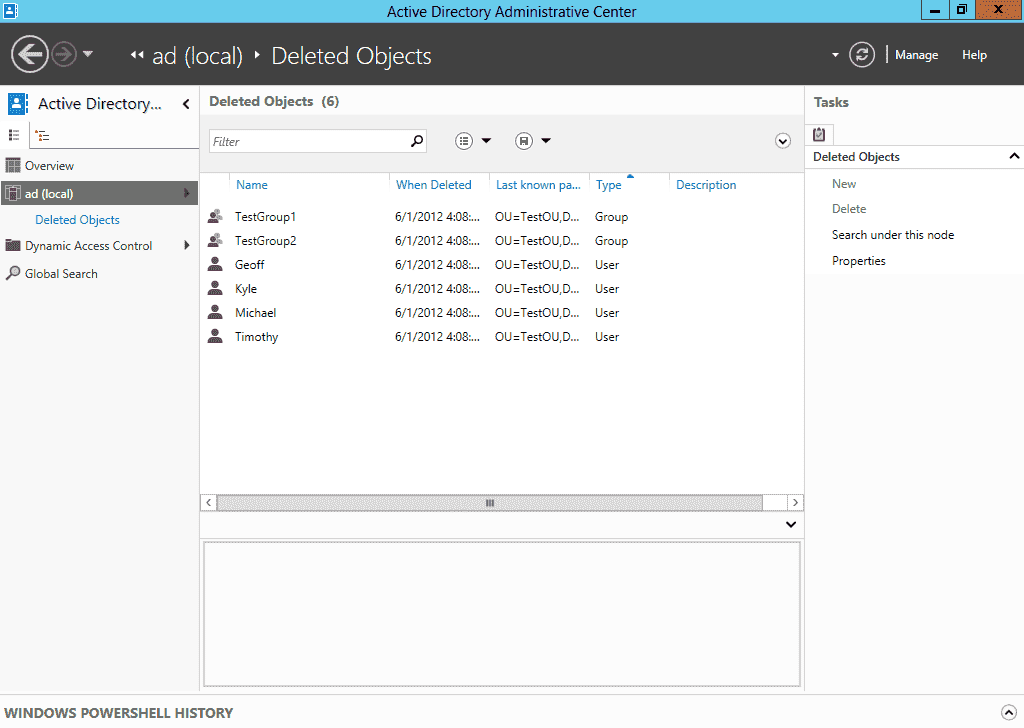Image resolution: width=1024 pixels, height=728 pixels.
Task: Expand the filter options chevron on the right
Action: pyautogui.click(x=783, y=141)
